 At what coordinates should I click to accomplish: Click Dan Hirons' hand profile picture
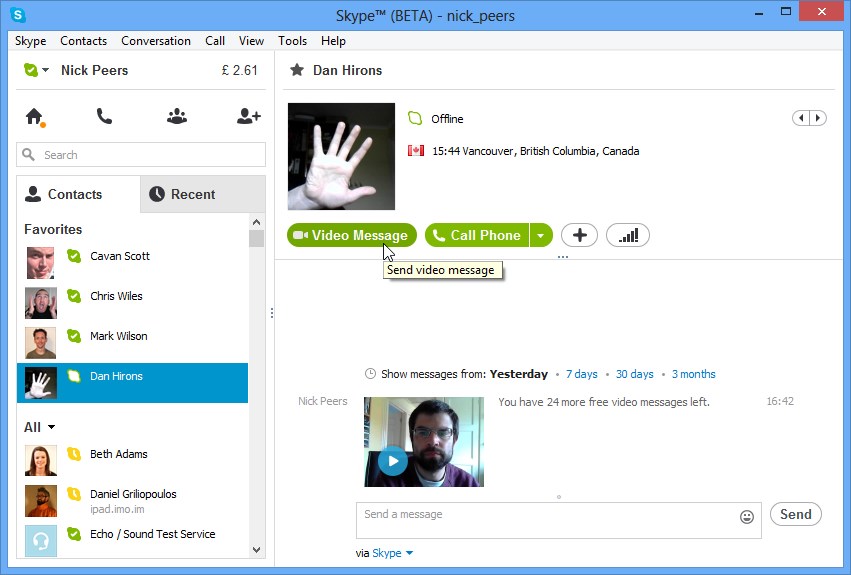(x=341, y=156)
